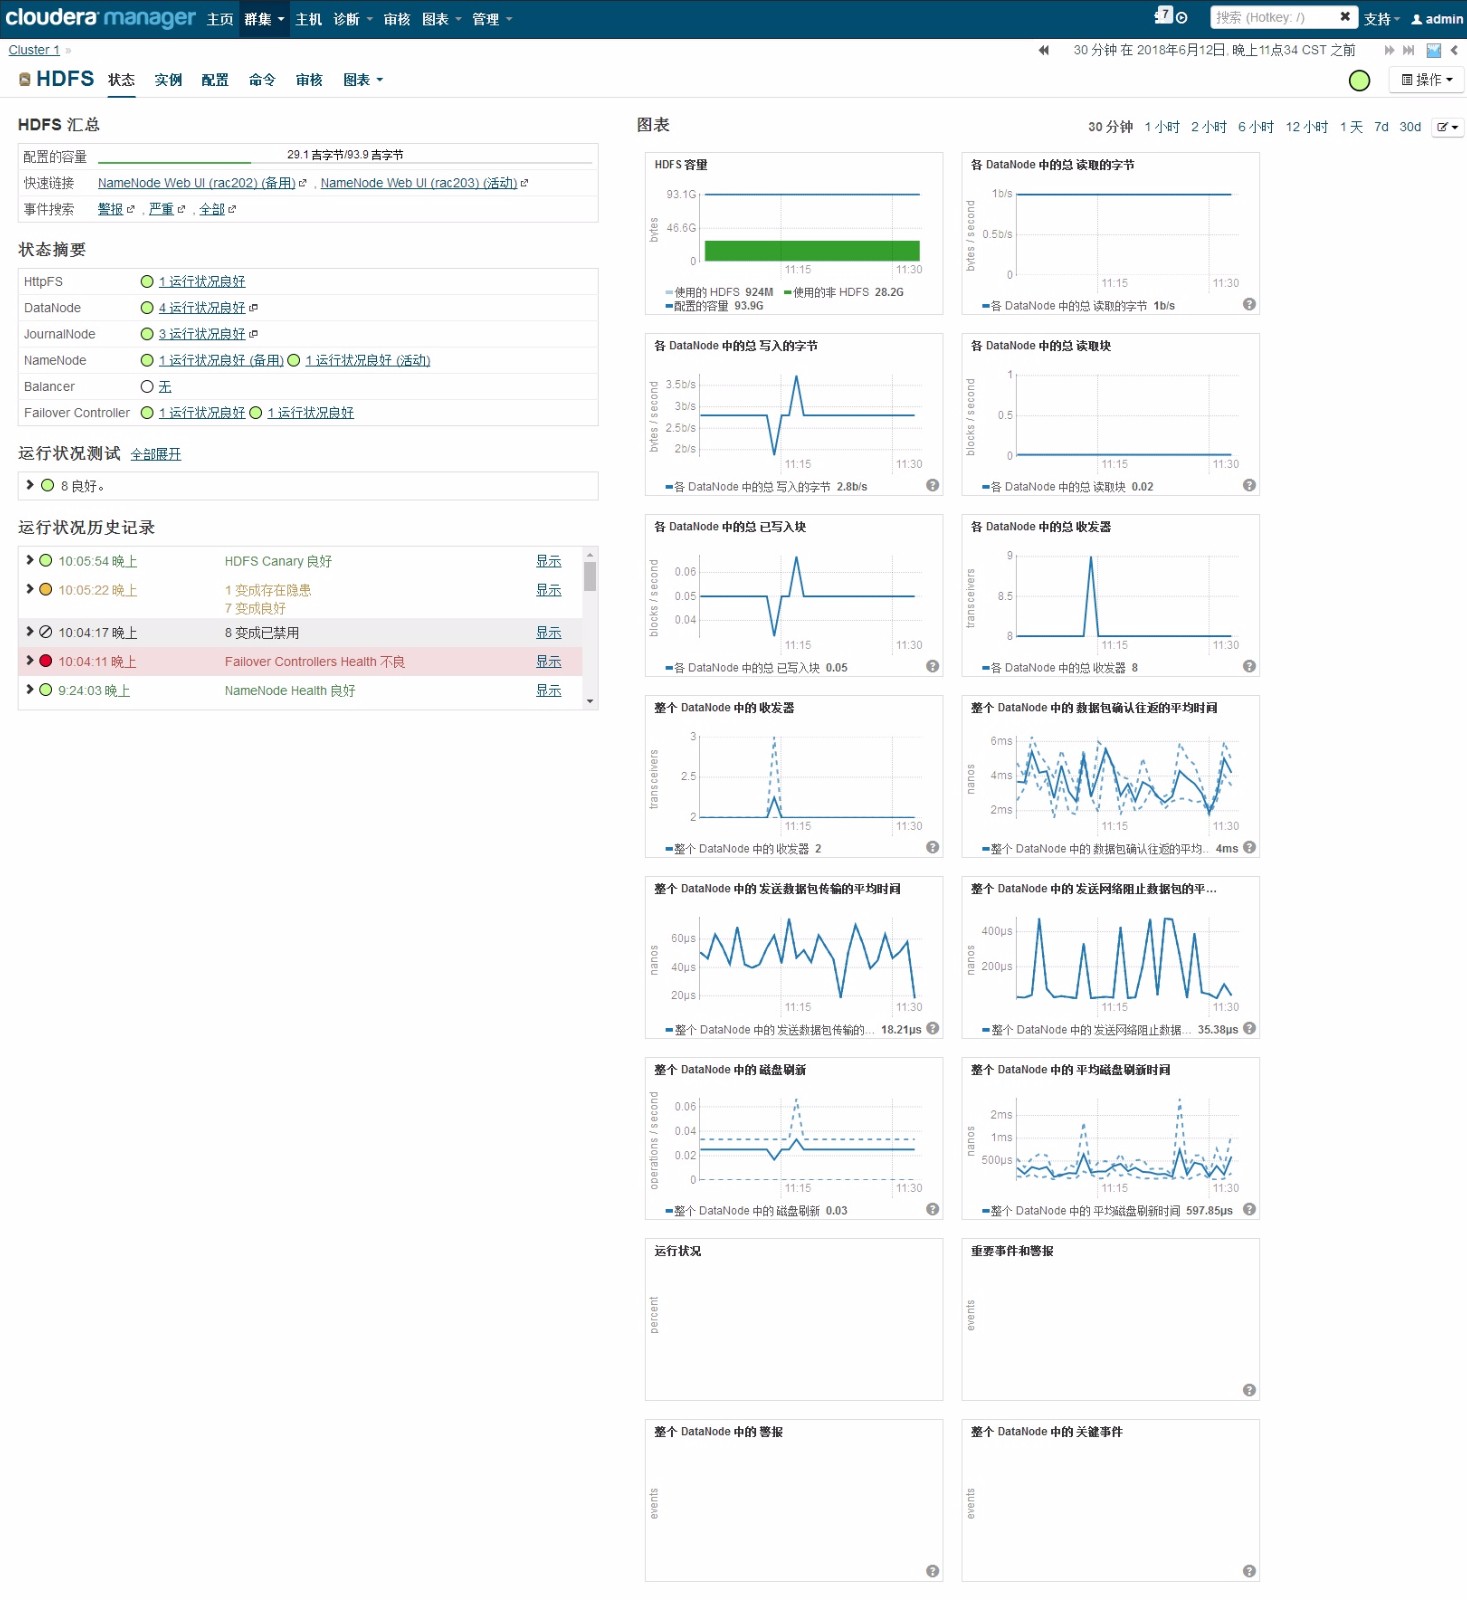This screenshot has width=1467, height=1600.
Task: Open the time range chart selector icon
Action: [1433, 50]
